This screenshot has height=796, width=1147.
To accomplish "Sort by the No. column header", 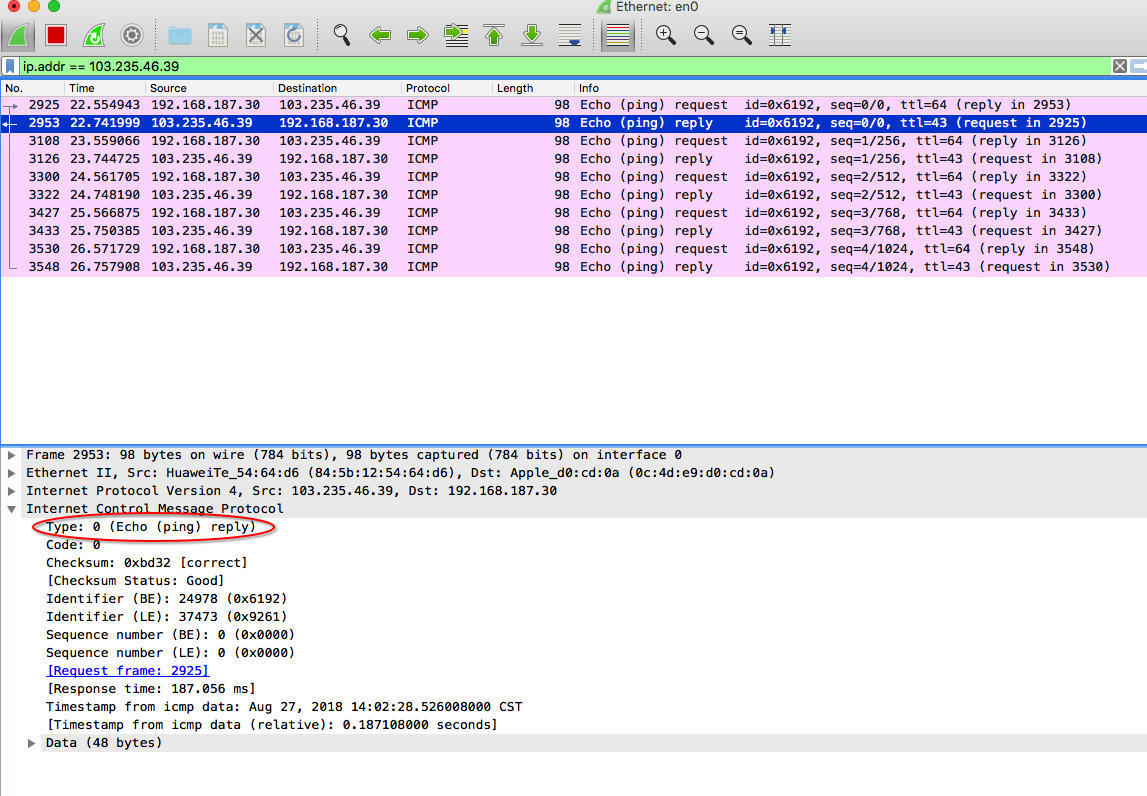I will coord(33,88).
